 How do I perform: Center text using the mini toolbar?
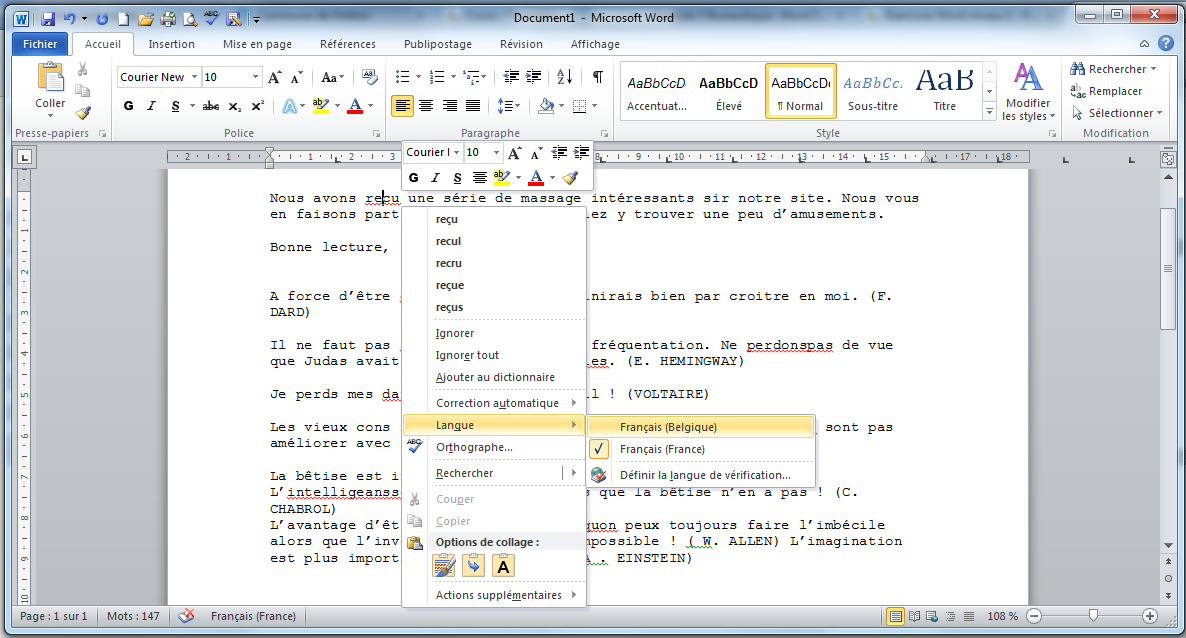point(480,178)
